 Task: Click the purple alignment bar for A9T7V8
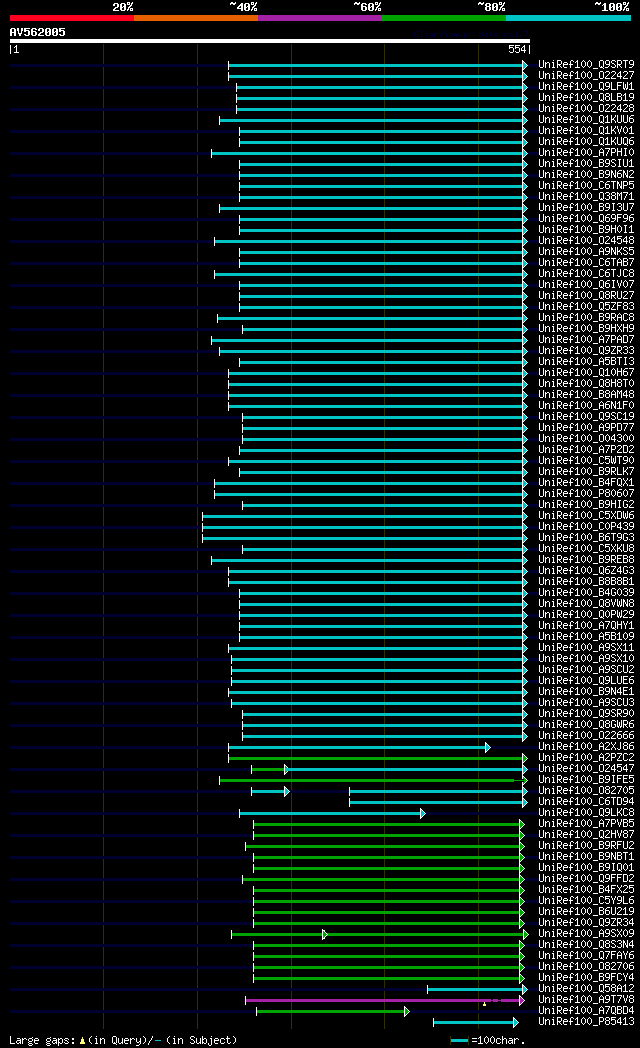click(384, 1001)
